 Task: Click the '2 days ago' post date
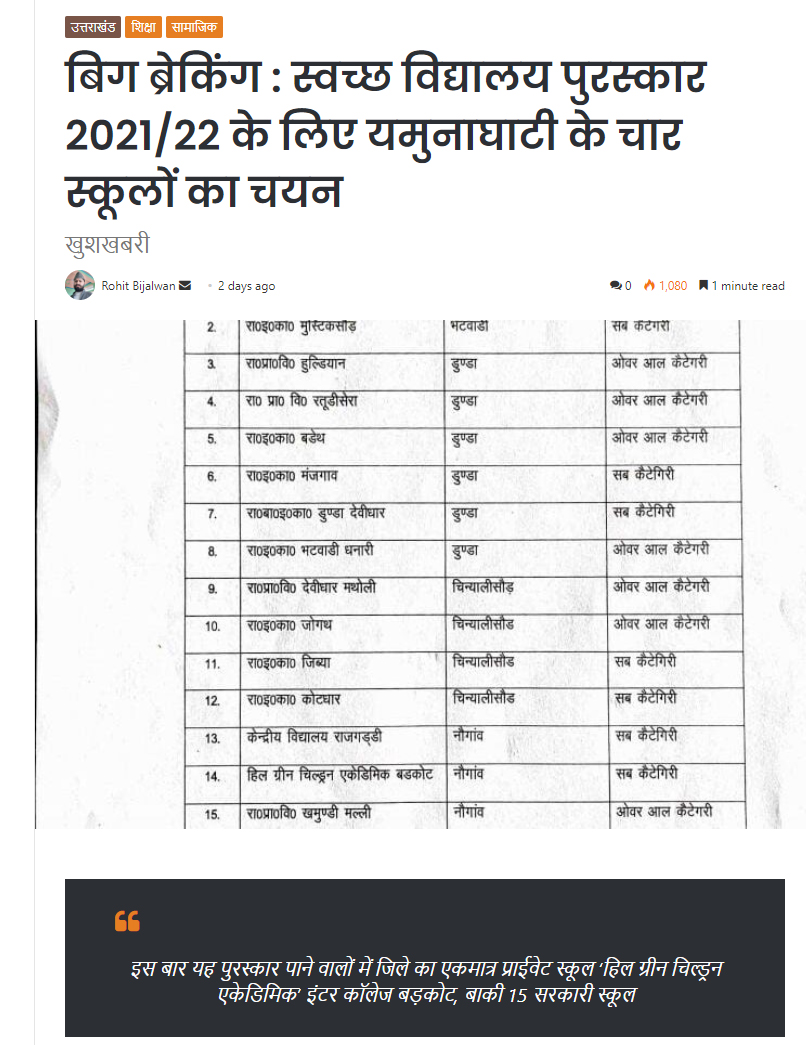click(x=246, y=286)
